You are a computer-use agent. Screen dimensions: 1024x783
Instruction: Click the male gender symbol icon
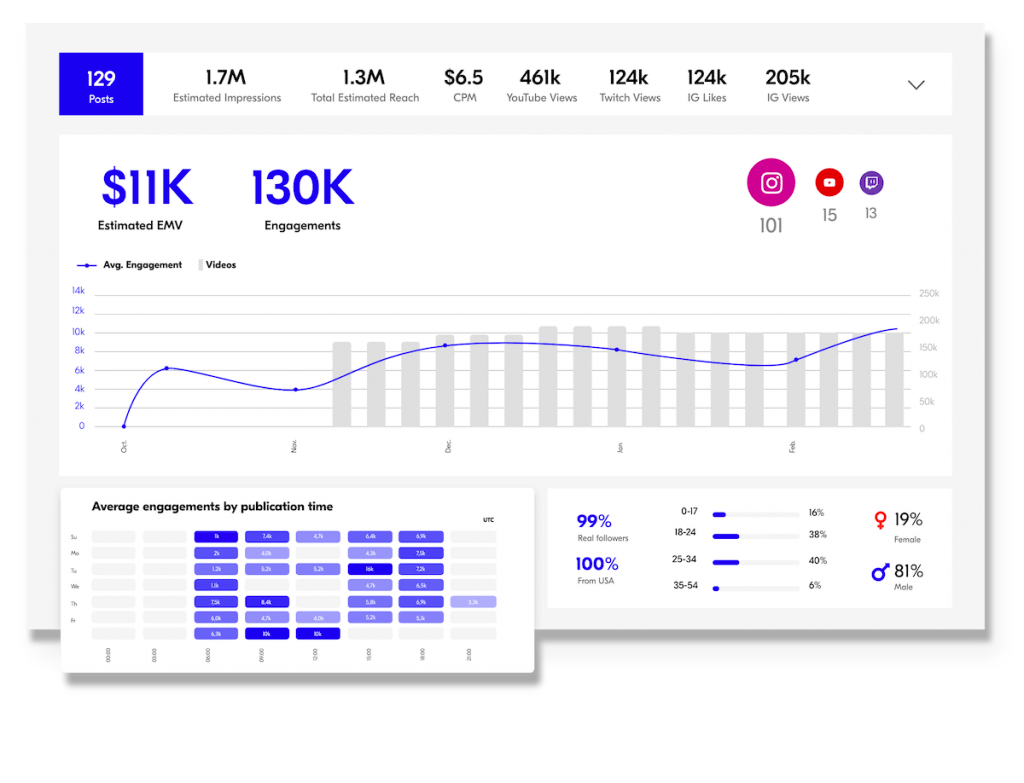(x=880, y=572)
